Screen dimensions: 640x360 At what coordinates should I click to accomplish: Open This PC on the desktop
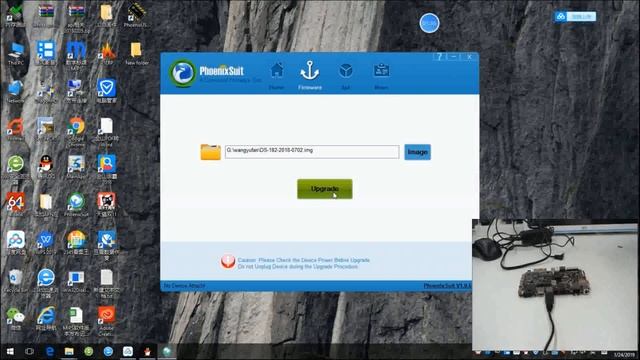[16, 54]
